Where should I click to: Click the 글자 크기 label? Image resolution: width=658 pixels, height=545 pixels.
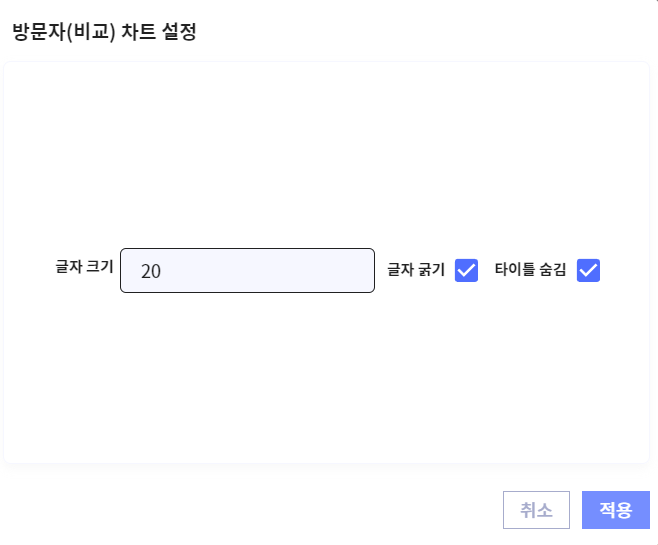pos(85,268)
